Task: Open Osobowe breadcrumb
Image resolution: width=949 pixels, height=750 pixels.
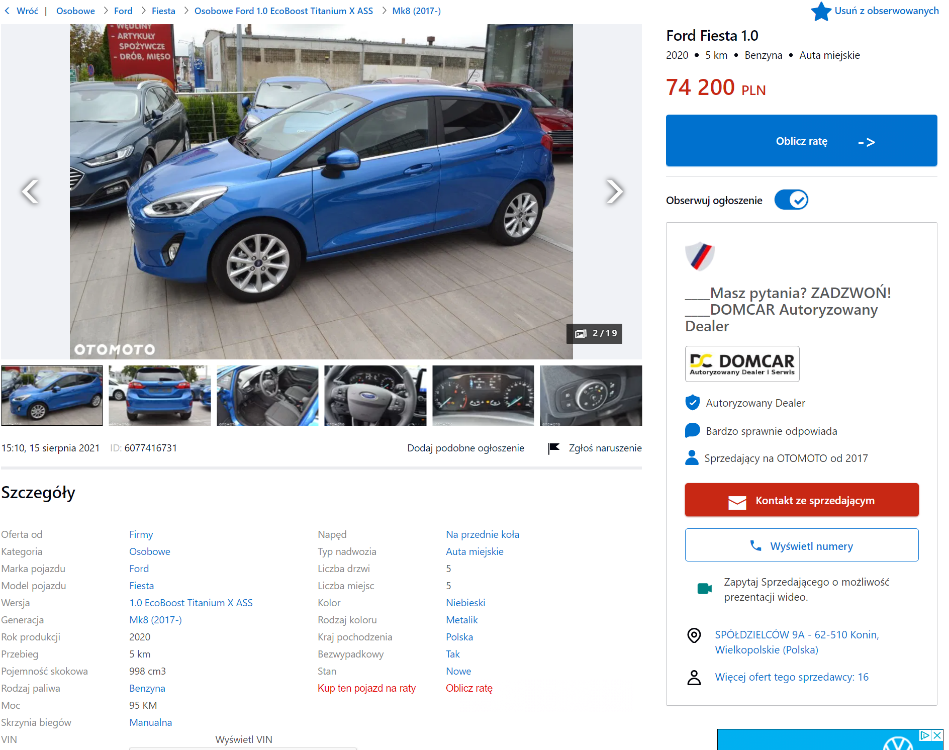Action: 76,11
